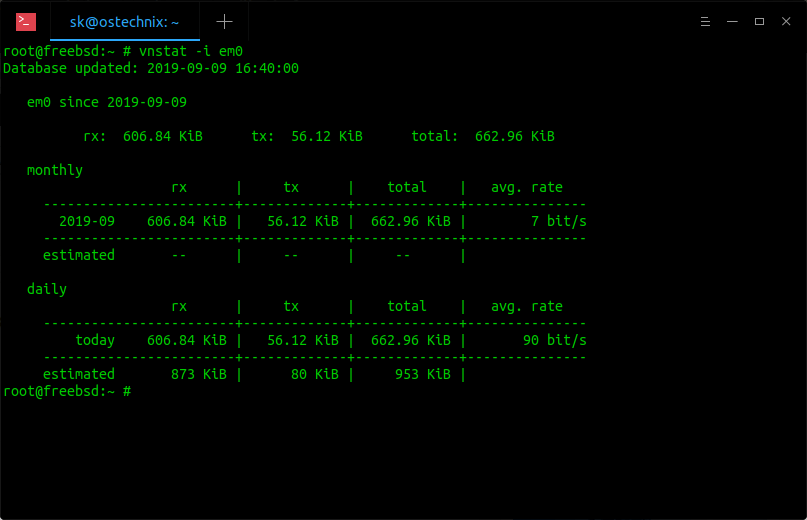Click the estimated total 953 KiB
This screenshot has width=807, height=520.
click(423, 374)
